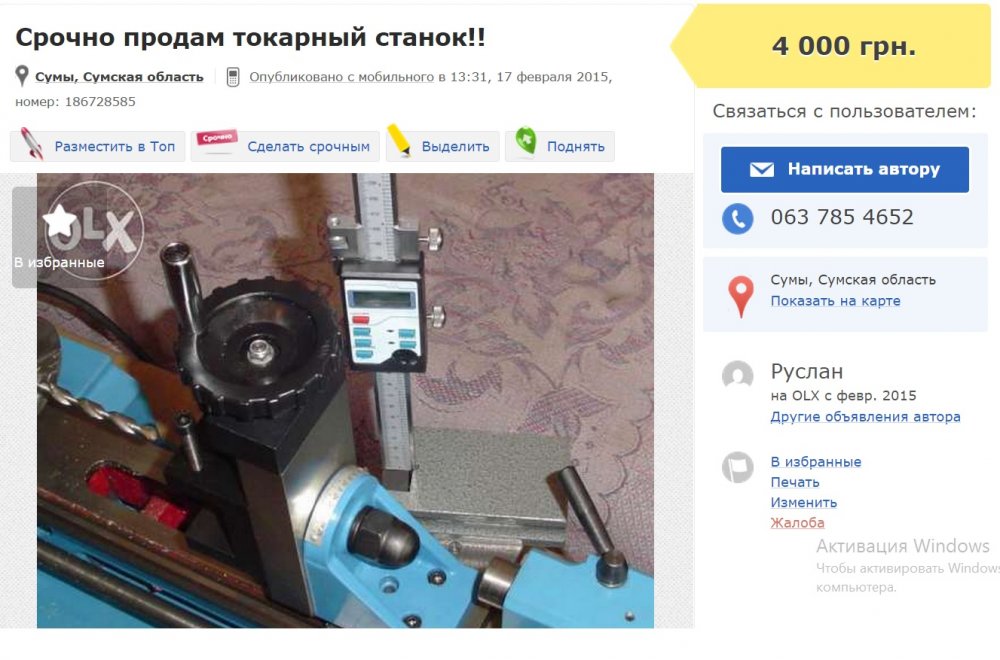Report the ad via the Жалоба link

797,523
